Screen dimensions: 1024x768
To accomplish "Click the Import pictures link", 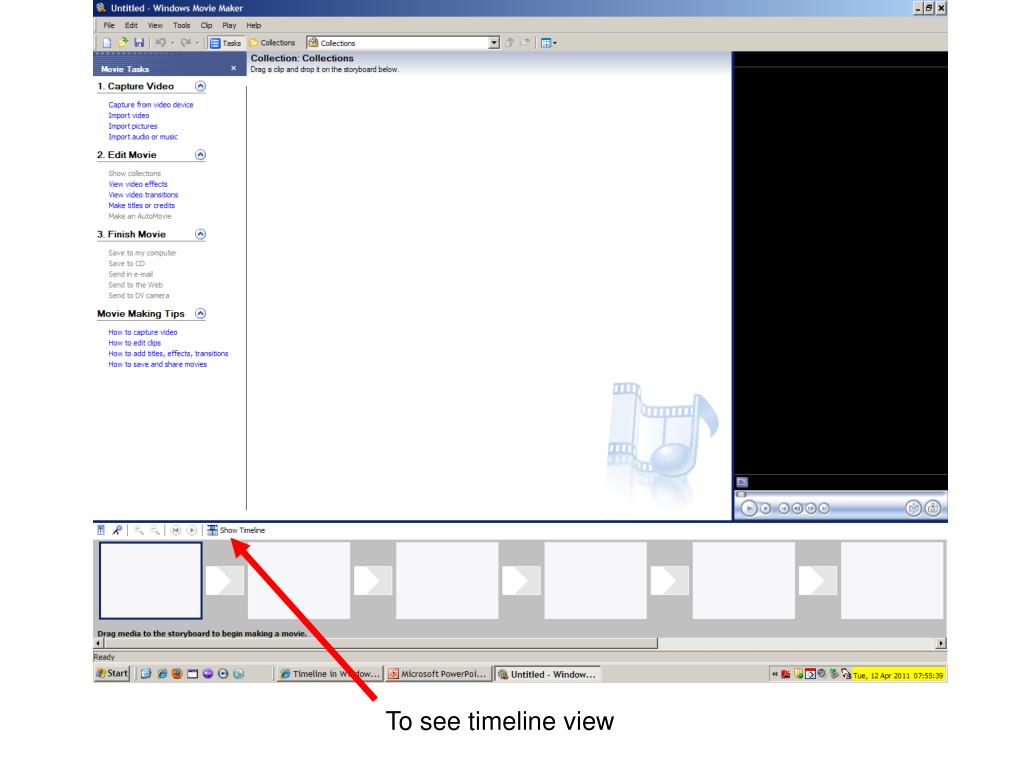I will (133, 126).
